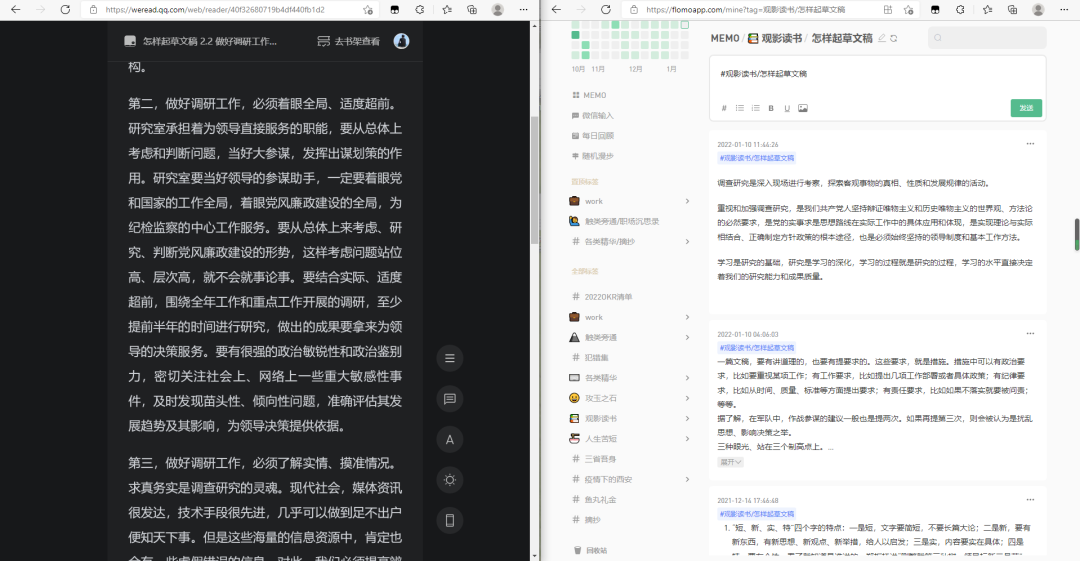Click the flomo memo search box

pyautogui.click(x=986, y=38)
